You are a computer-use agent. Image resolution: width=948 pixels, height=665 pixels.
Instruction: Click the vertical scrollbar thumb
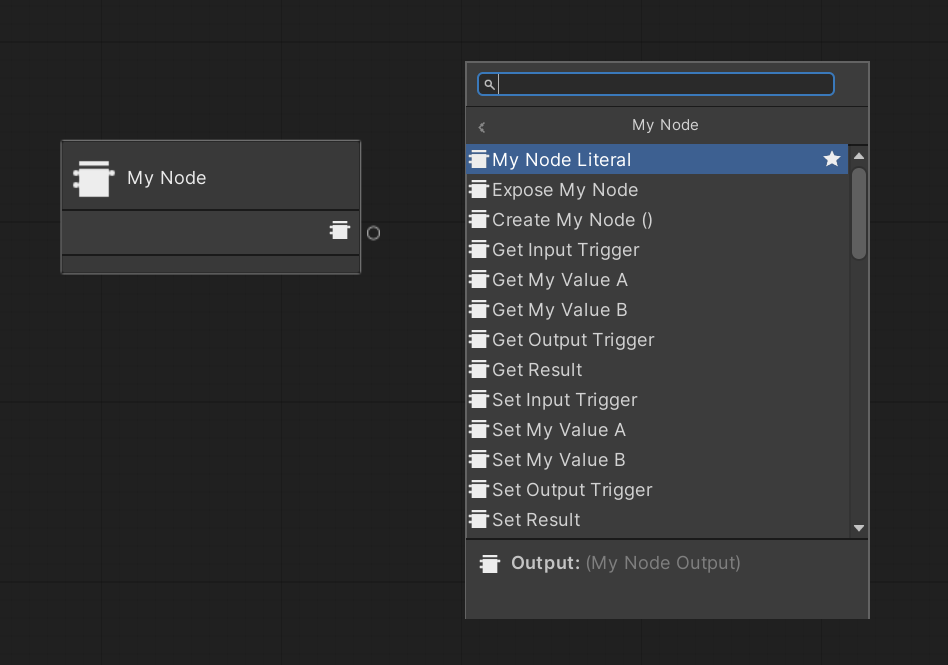click(x=858, y=213)
